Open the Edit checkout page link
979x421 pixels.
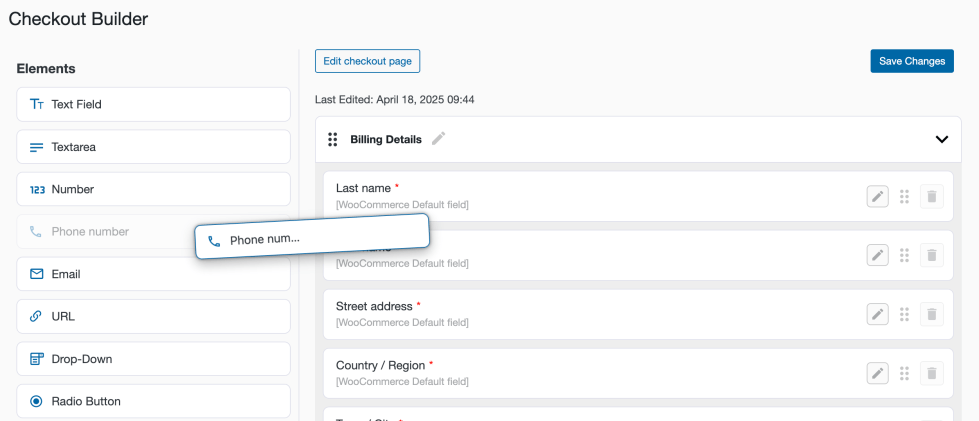[367, 61]
